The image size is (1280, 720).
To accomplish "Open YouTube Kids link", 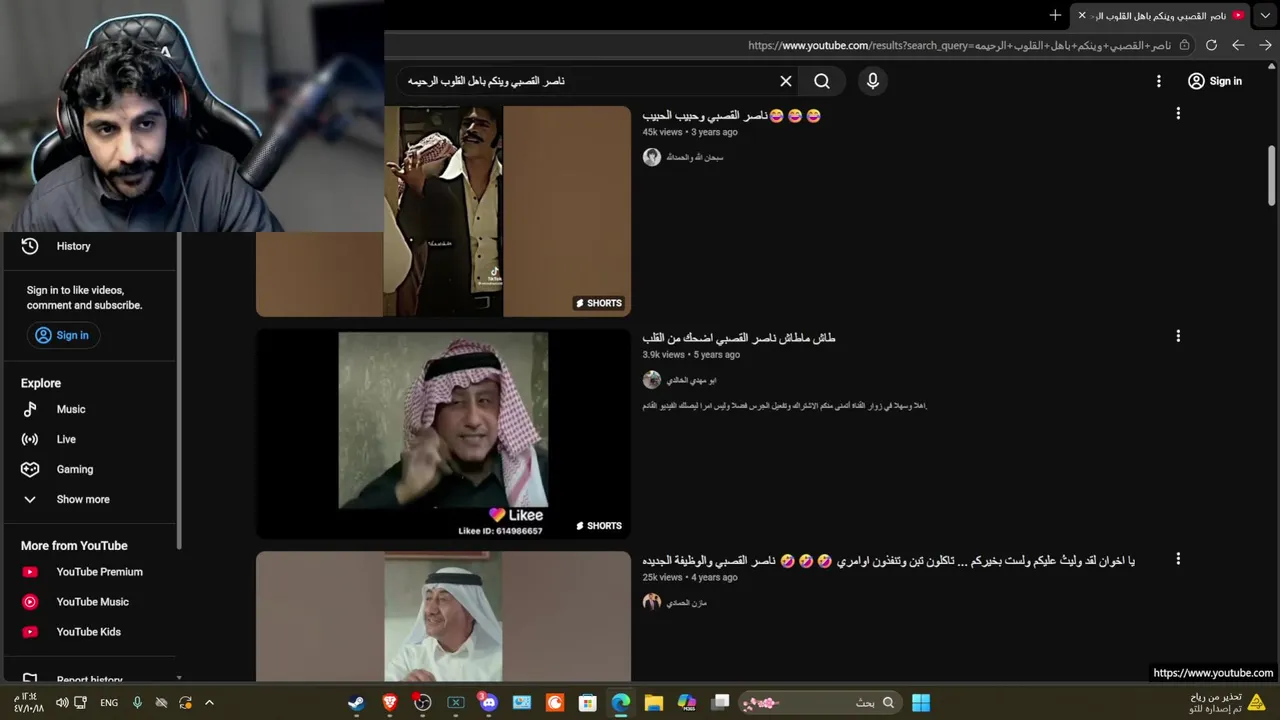I will [88, 632].
